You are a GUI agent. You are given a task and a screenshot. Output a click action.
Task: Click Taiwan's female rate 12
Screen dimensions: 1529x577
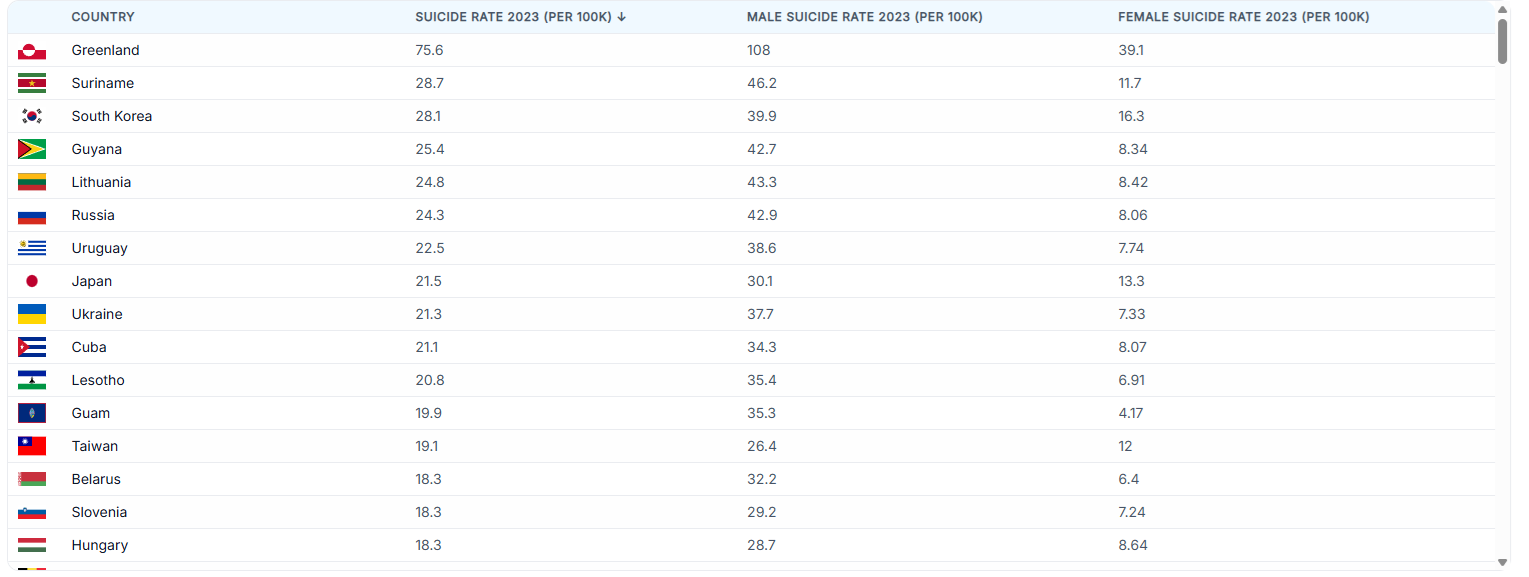click(x=1125, y=446)
